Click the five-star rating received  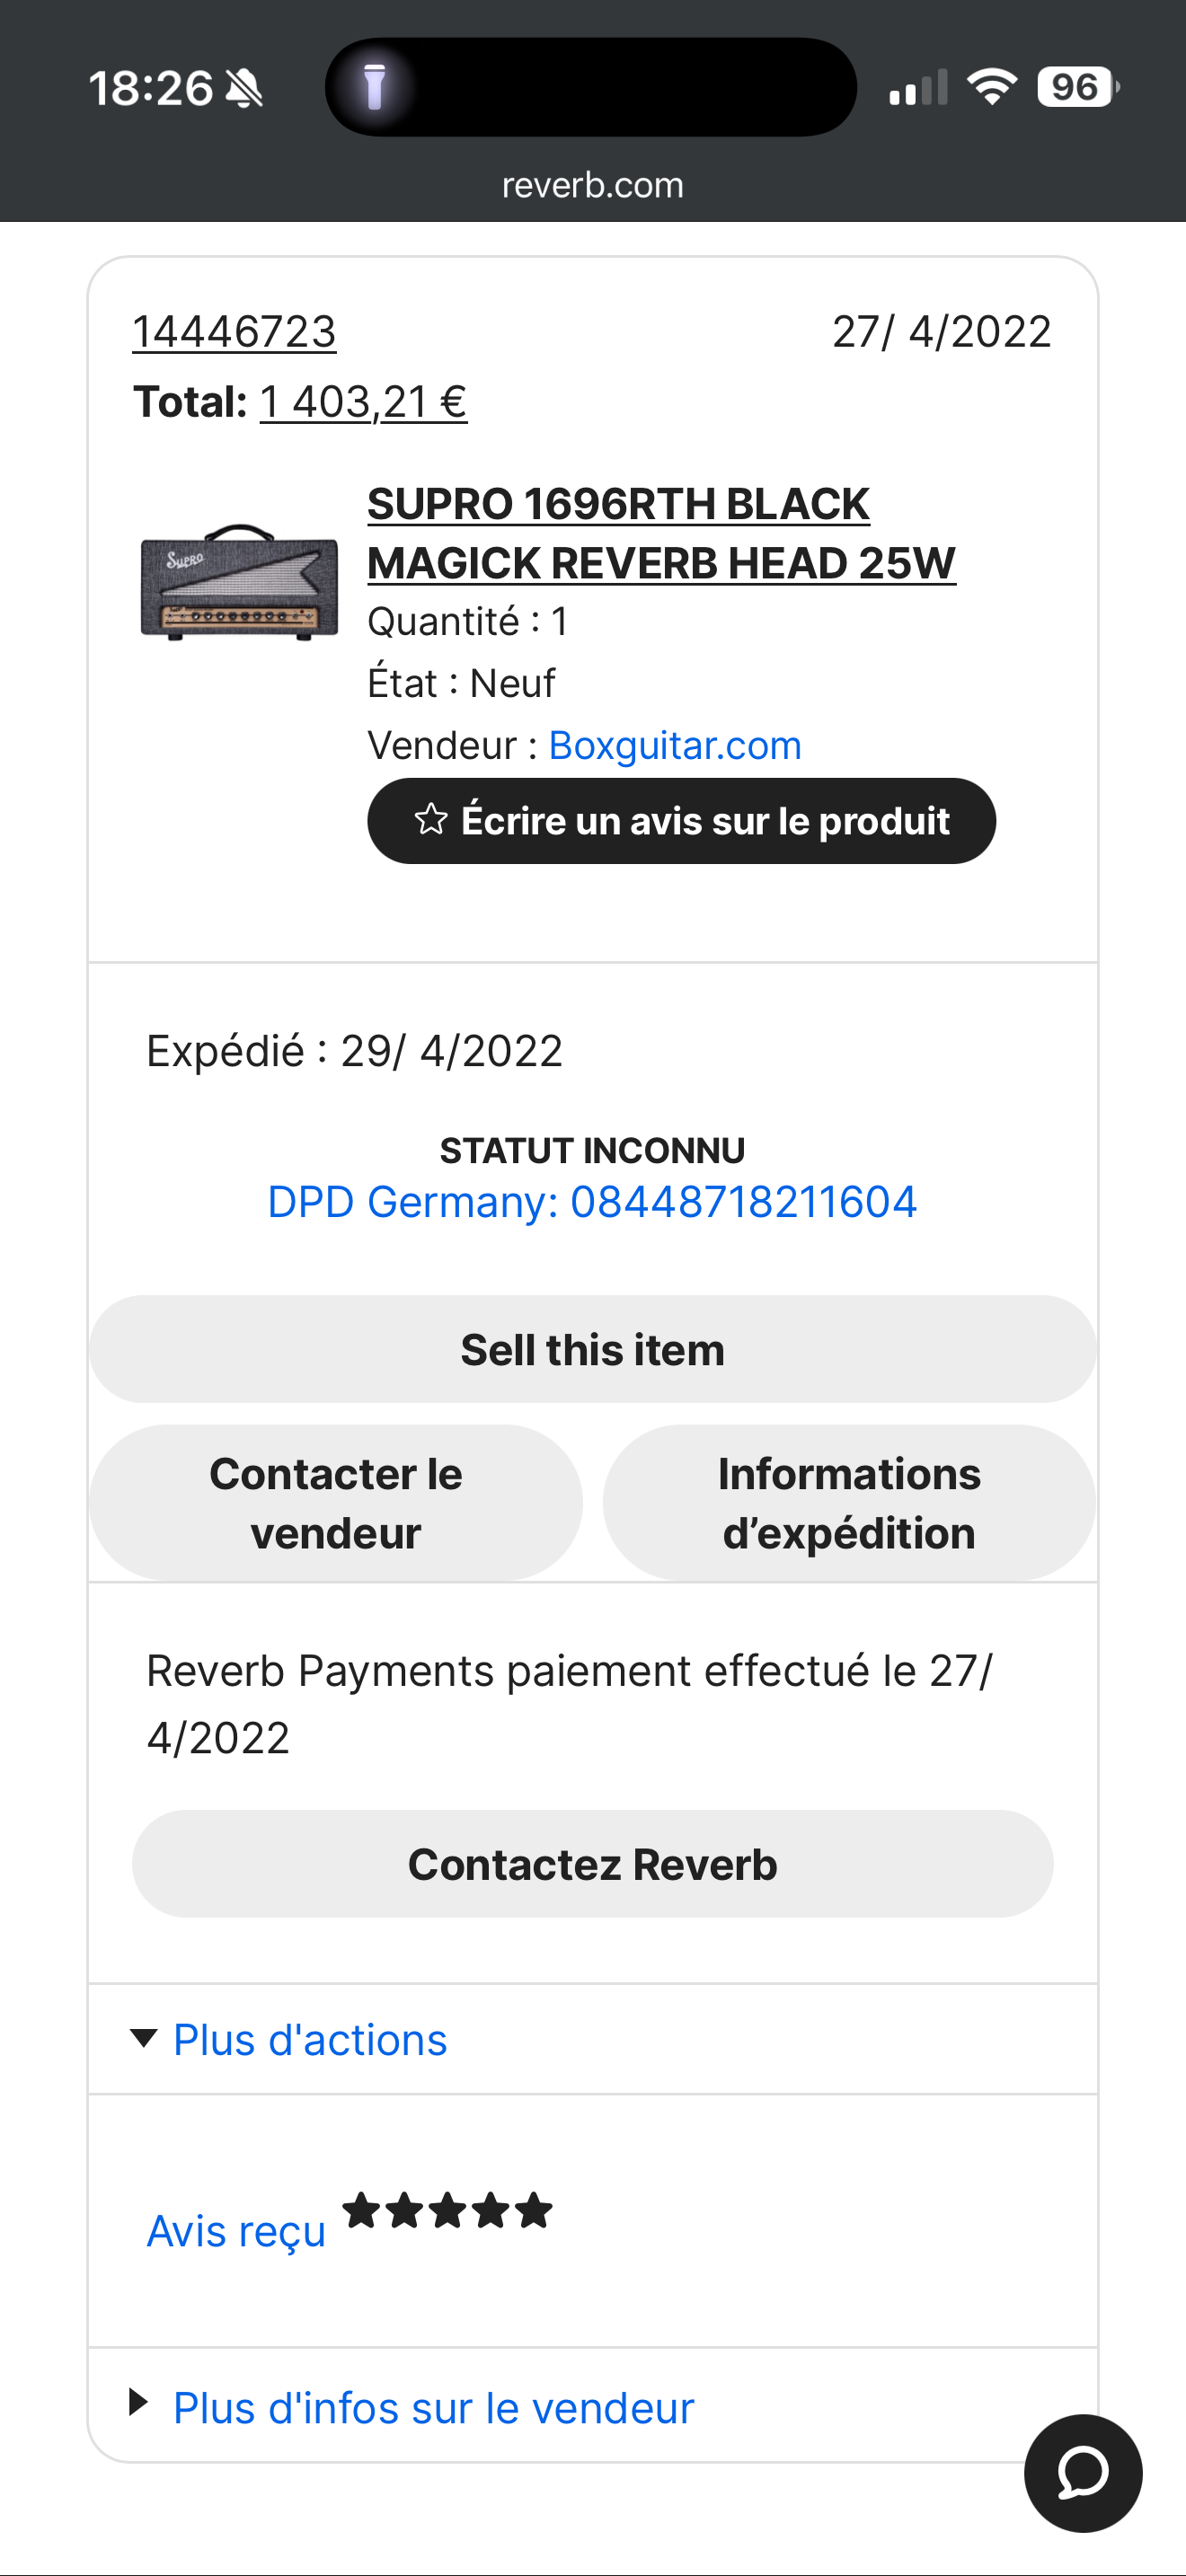[447, 2210]
